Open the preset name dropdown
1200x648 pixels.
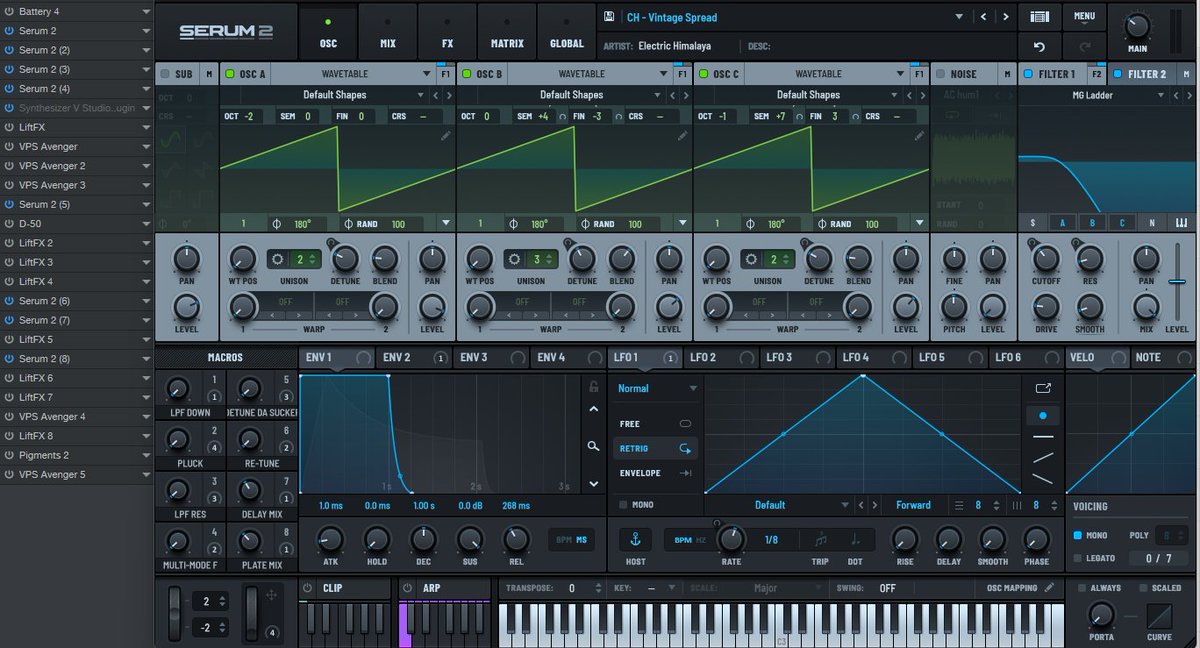click(960, 17)
